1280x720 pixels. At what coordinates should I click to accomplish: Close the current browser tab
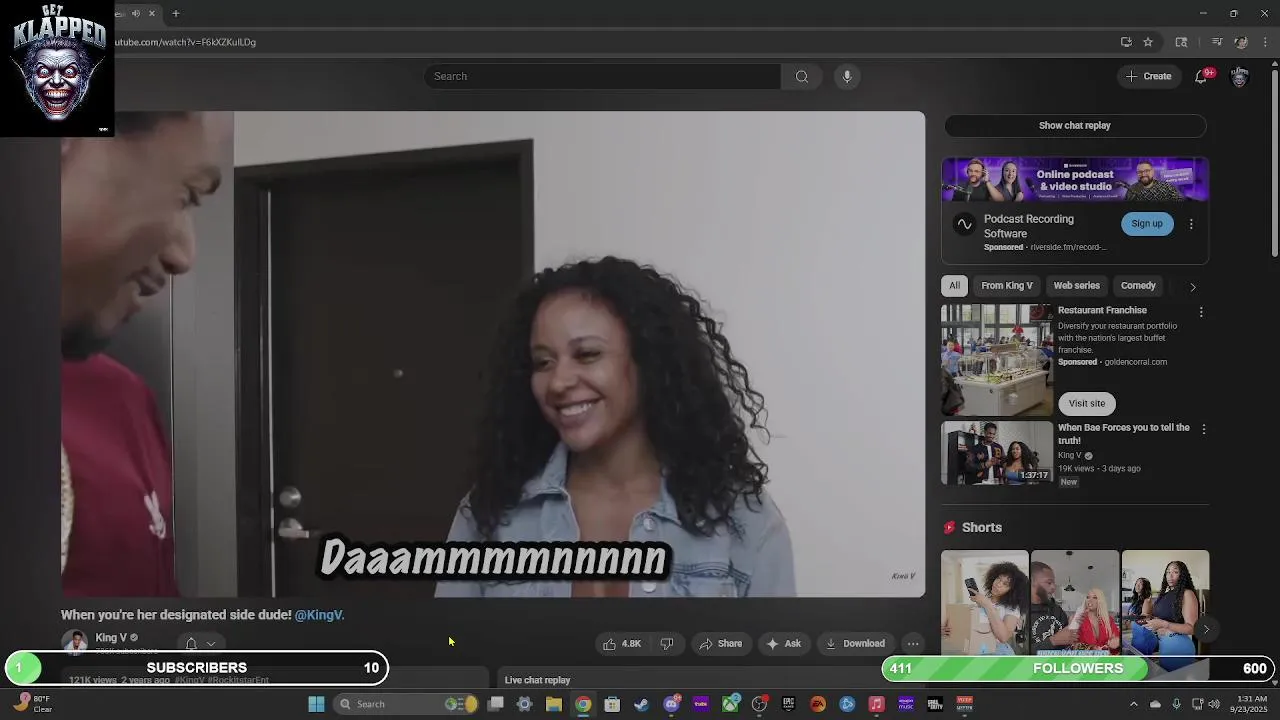(x=152, y=13)
